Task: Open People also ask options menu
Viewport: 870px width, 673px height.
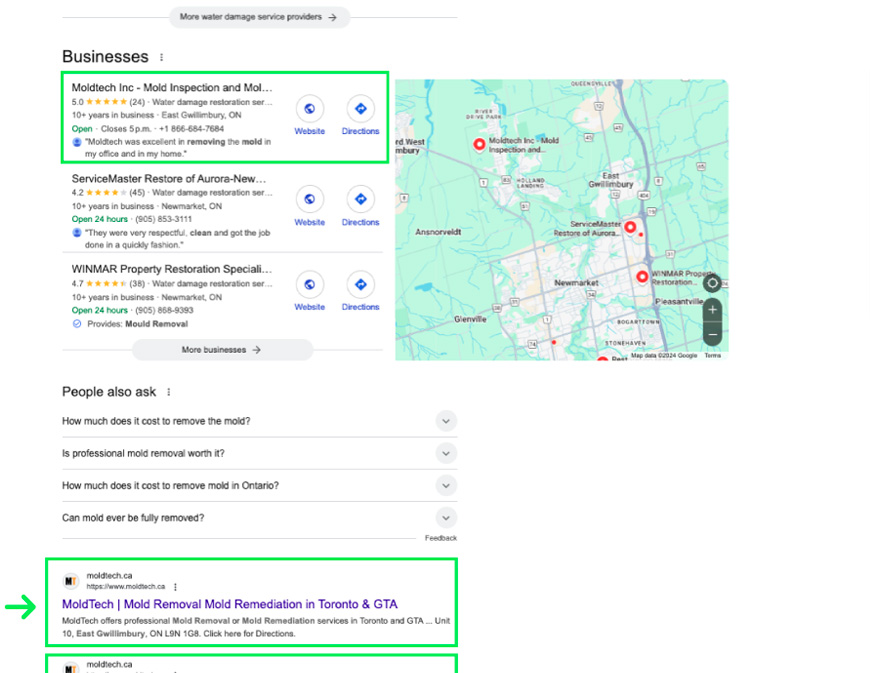Action: (x=168, y=392)
